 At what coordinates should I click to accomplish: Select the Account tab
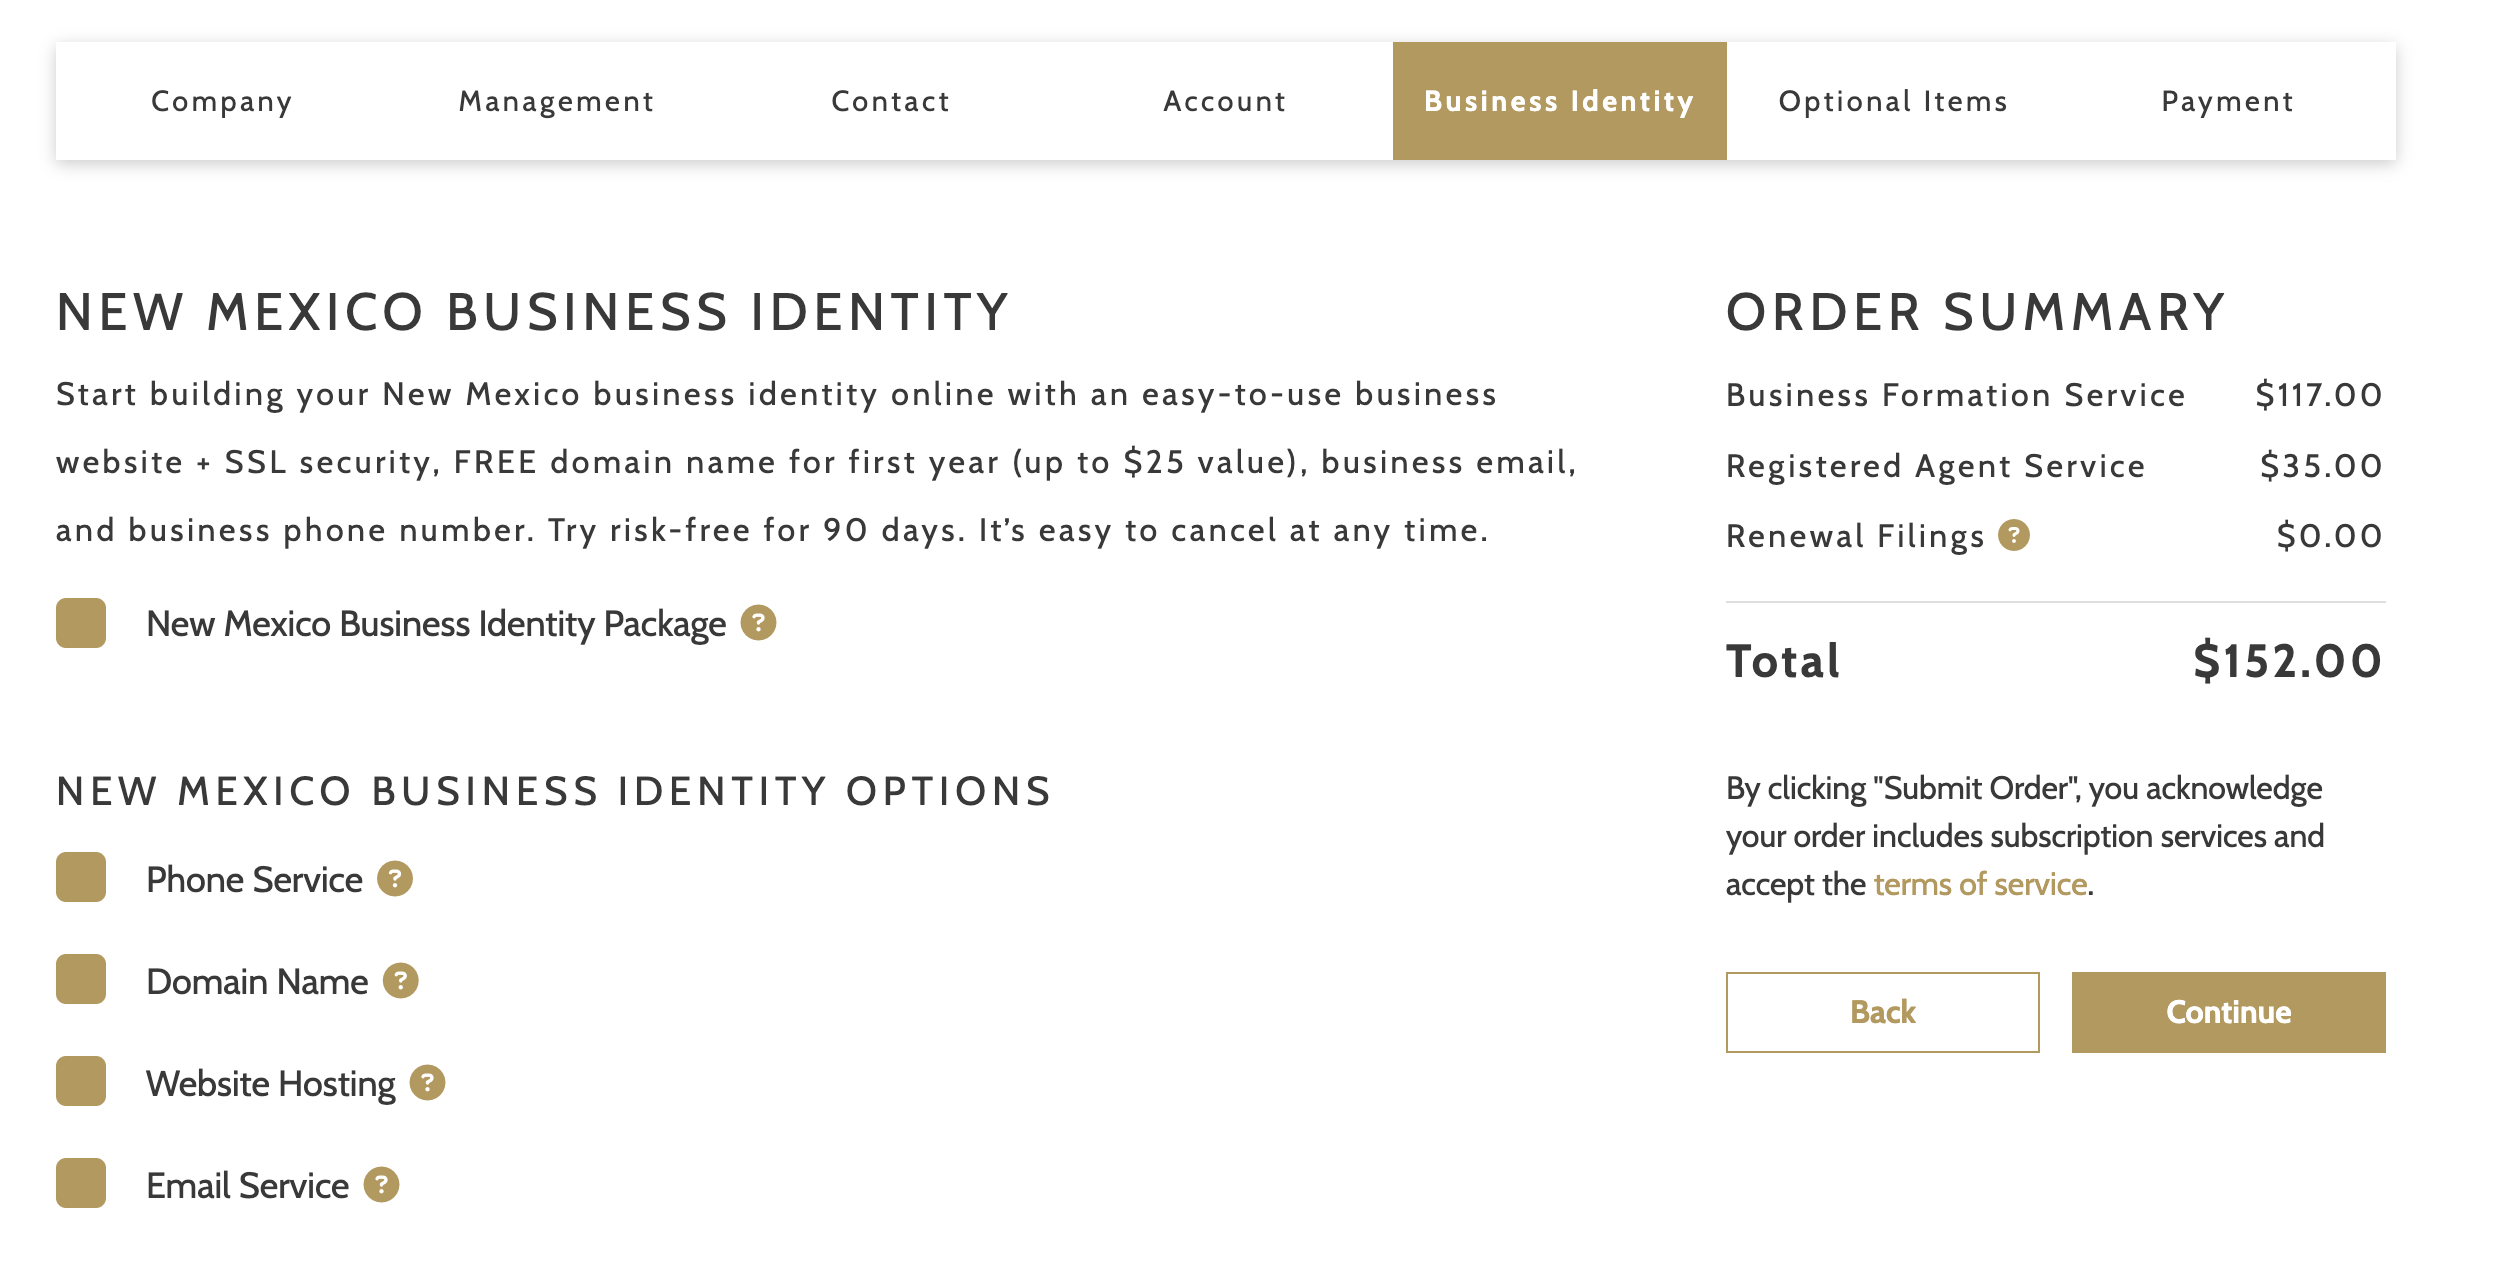(1225, 101)
